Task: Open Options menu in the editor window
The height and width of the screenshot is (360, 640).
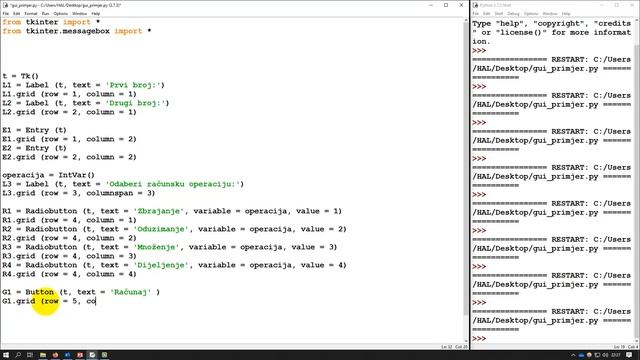Action: [60, 13]
